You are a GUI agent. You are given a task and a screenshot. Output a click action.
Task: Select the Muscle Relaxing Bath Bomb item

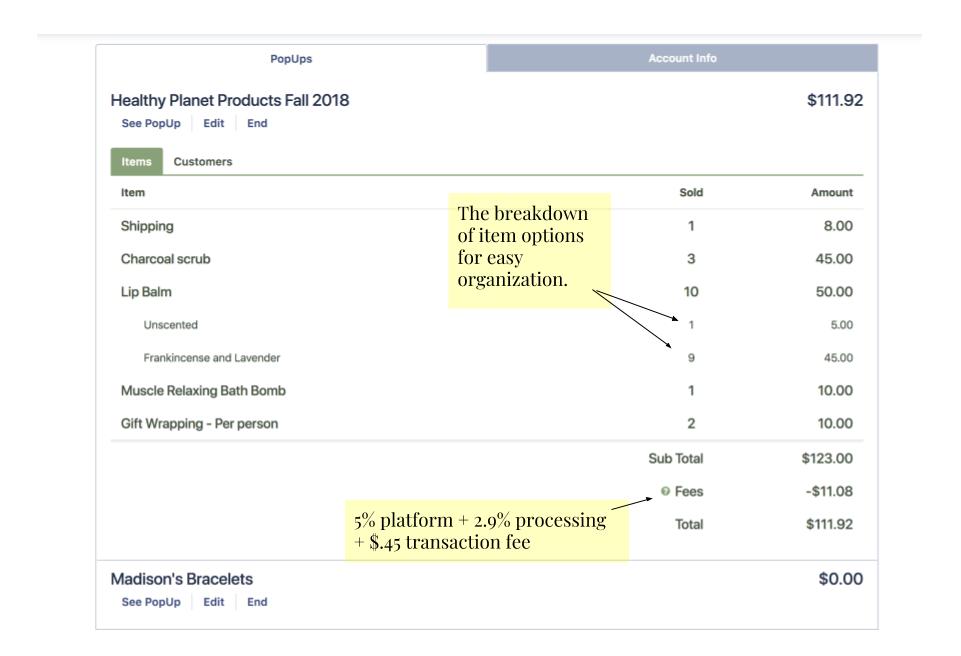(x=203, y=391)
